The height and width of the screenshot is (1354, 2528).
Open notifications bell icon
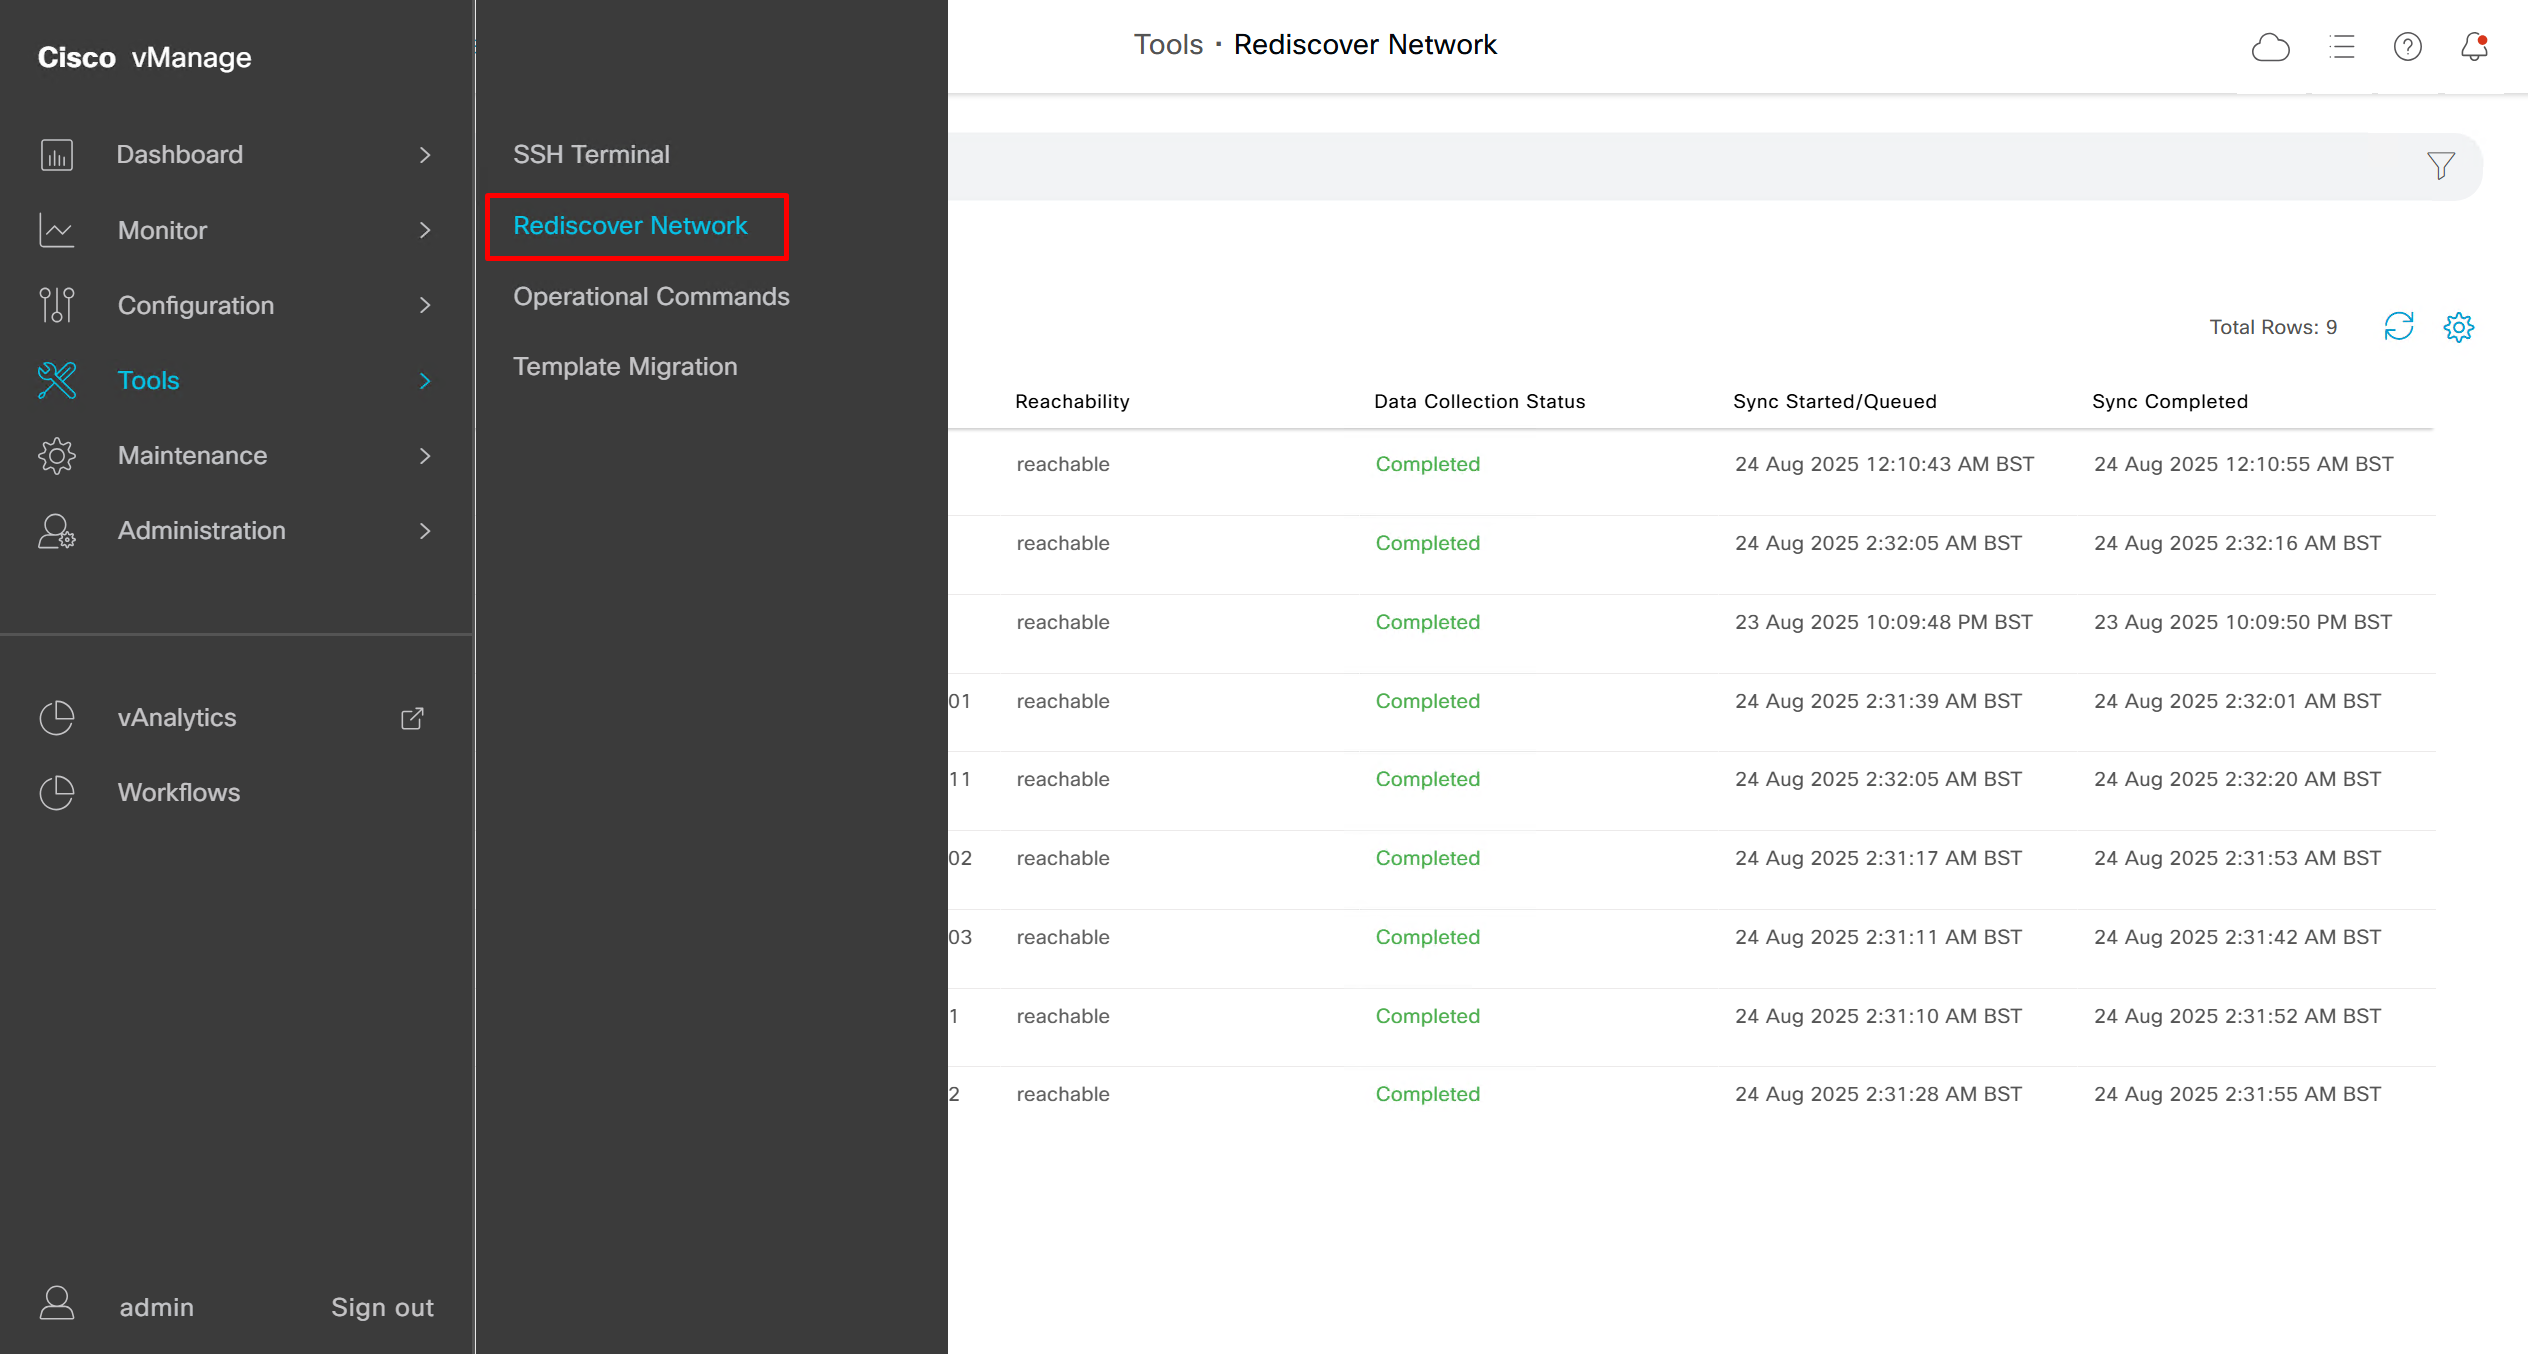(2474, 47)
